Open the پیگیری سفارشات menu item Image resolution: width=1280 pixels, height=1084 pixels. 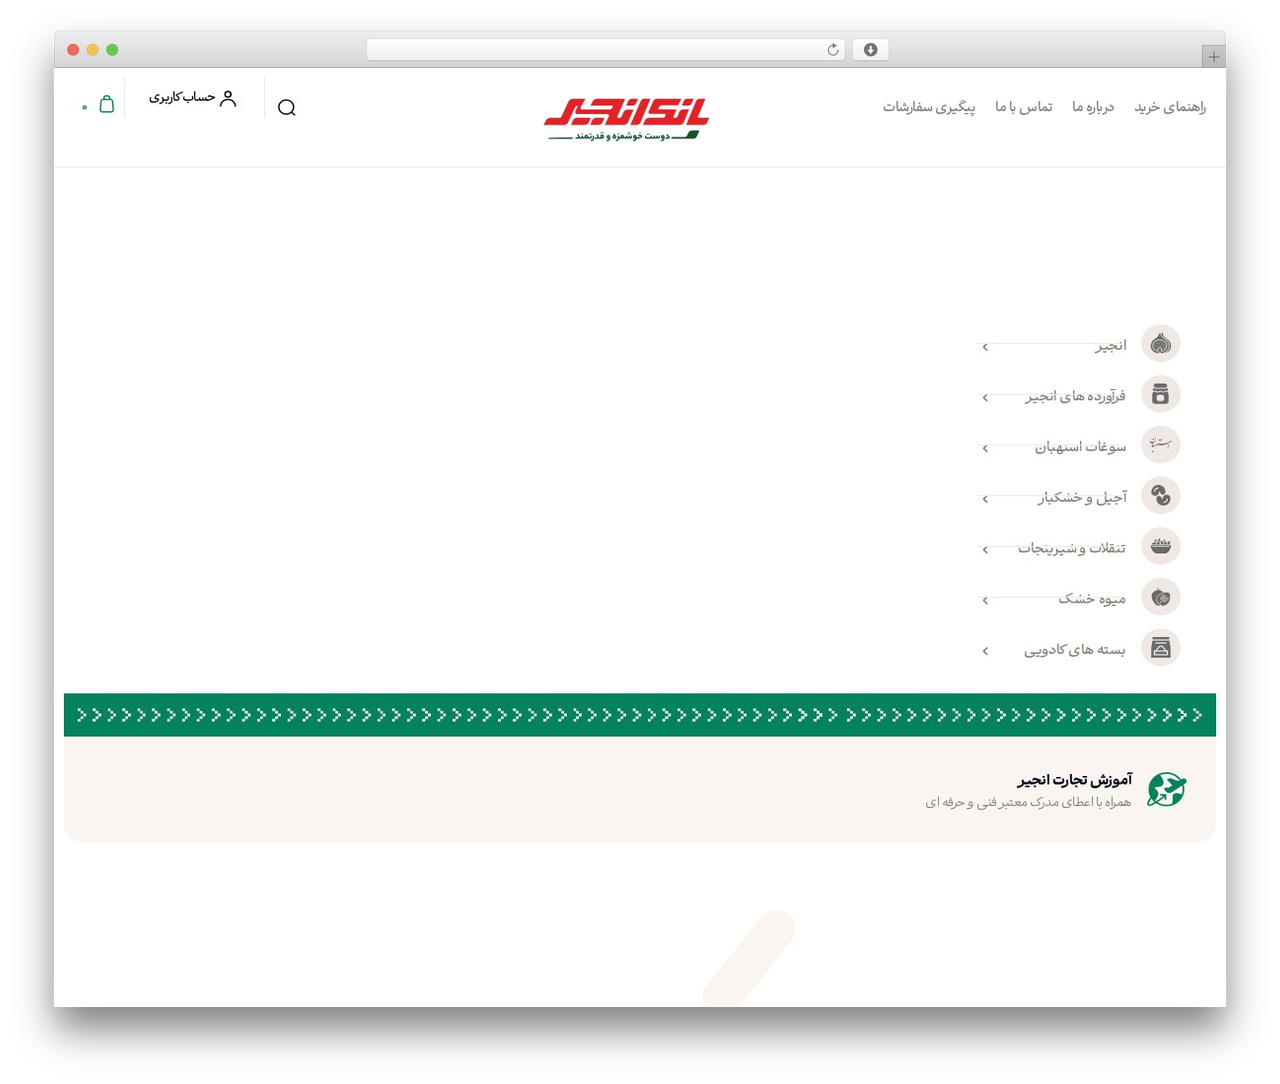929,107
